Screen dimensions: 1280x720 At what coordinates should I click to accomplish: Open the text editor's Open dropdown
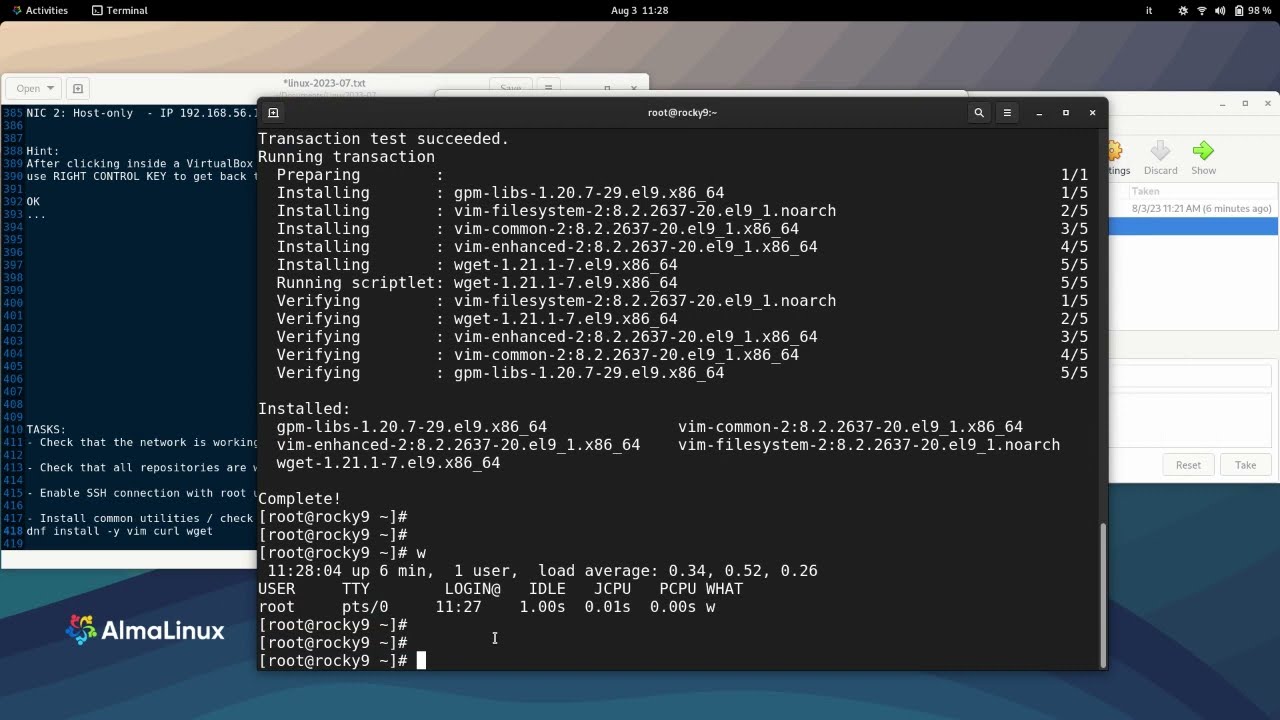tap(35, 88)
